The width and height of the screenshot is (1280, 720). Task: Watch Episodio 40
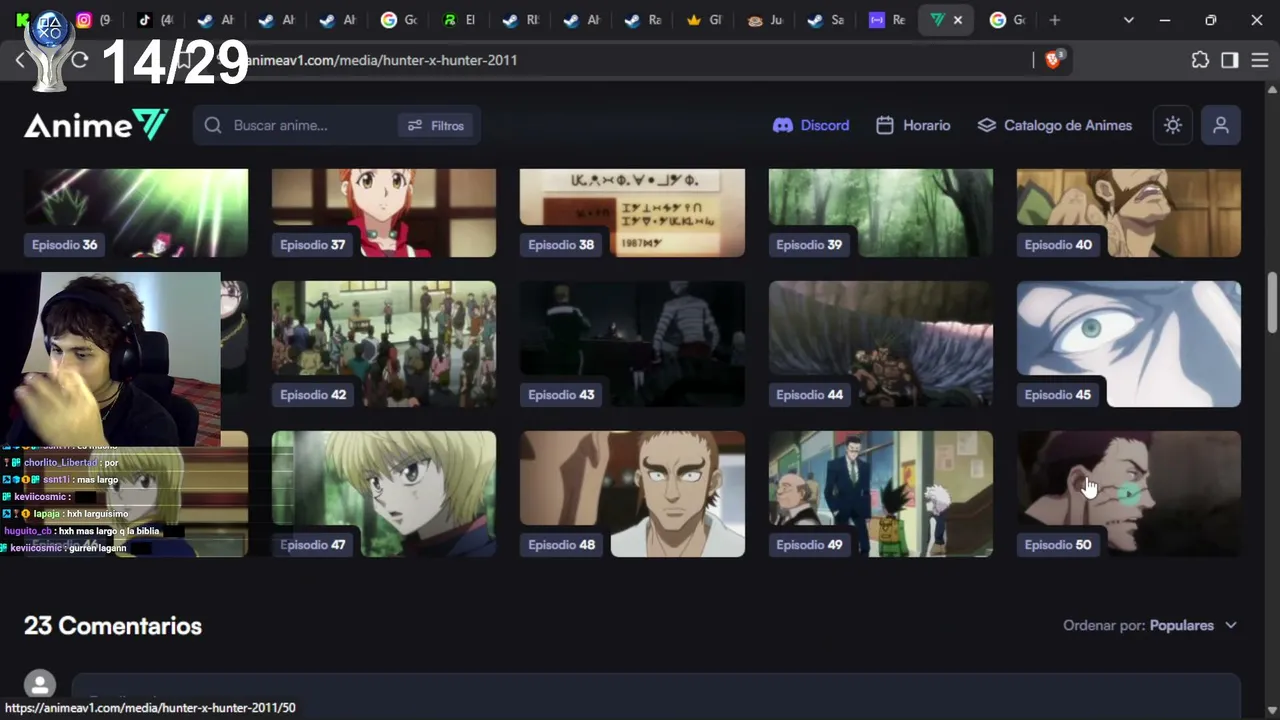[x=1129, y=213]
